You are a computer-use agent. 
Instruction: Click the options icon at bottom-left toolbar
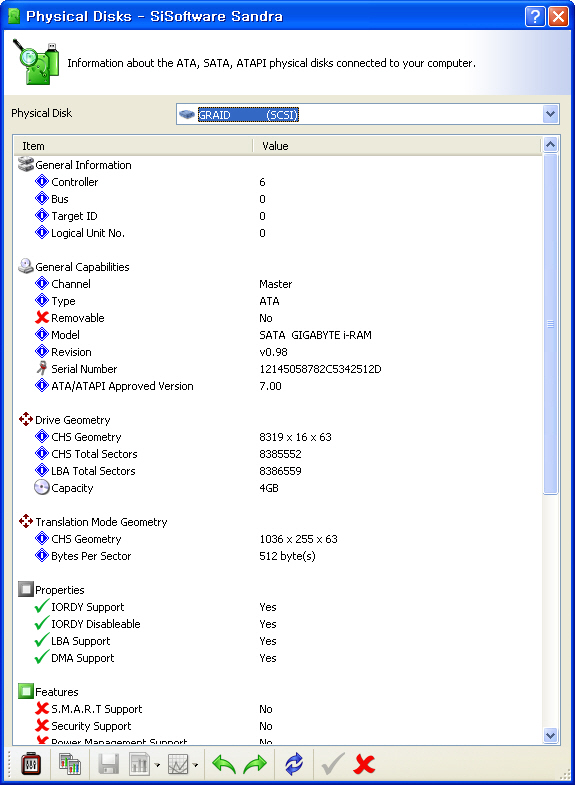31,764
